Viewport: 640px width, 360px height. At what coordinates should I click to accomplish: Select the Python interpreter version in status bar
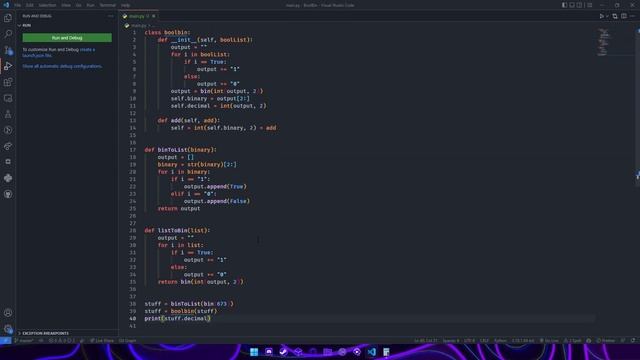coord(523,340)
